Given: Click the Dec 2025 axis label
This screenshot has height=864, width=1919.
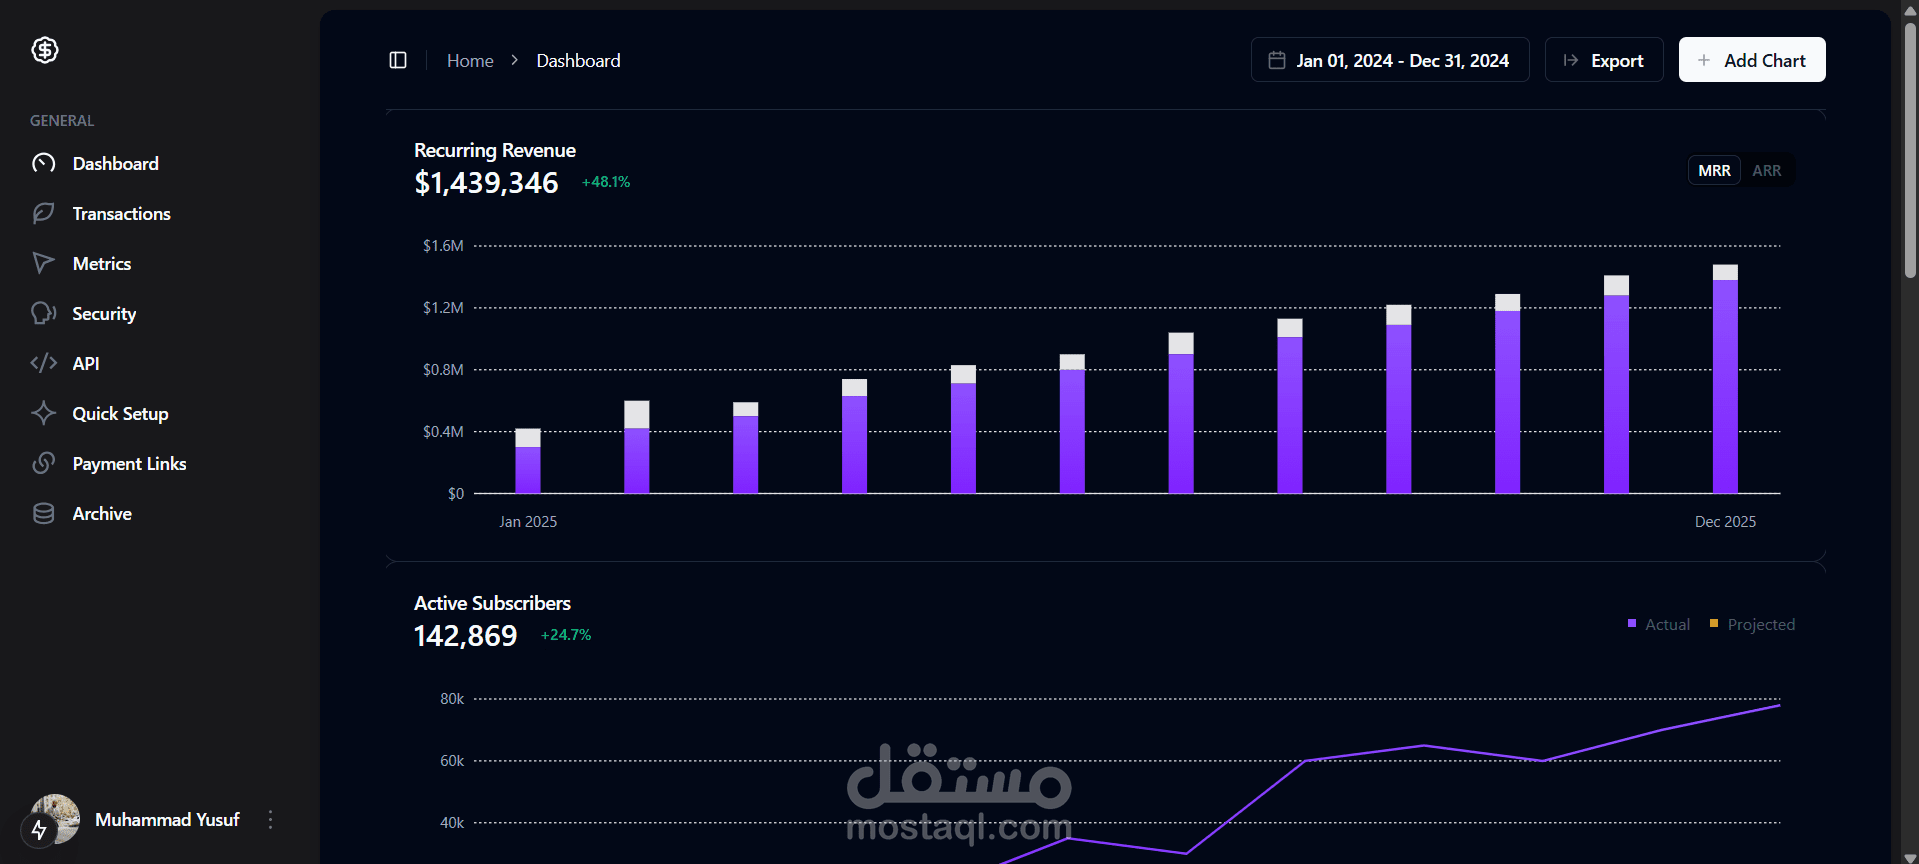Looking at the screenshot, I should (1725, 522).
